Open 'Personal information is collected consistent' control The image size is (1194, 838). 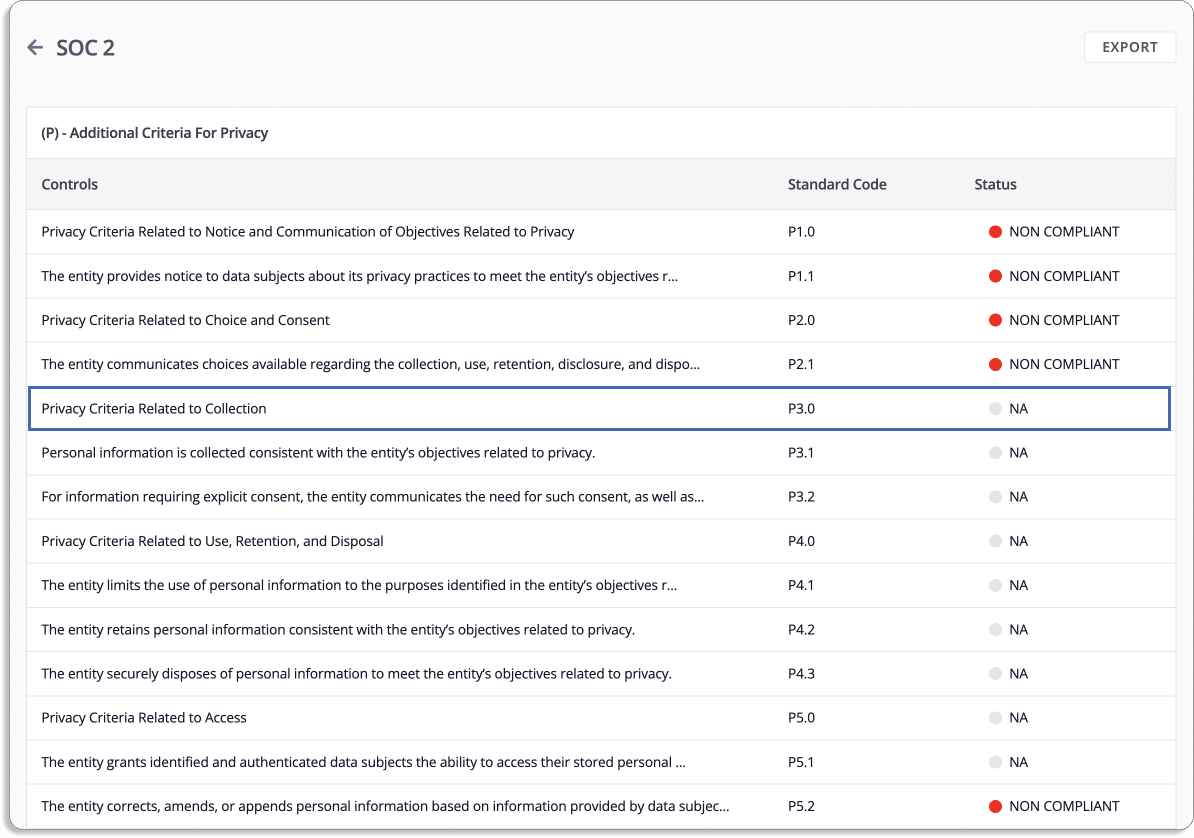[x=318, y=453]
